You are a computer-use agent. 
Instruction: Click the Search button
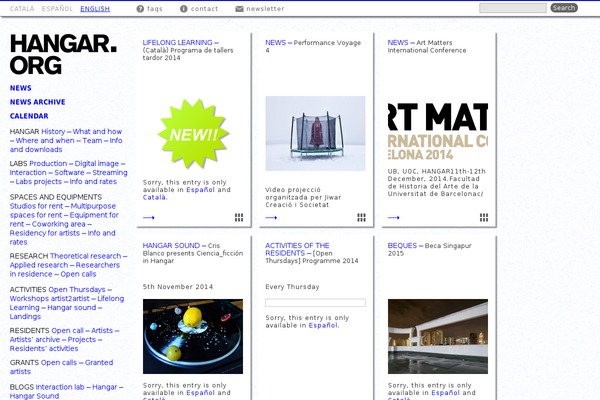click(564, 8)
